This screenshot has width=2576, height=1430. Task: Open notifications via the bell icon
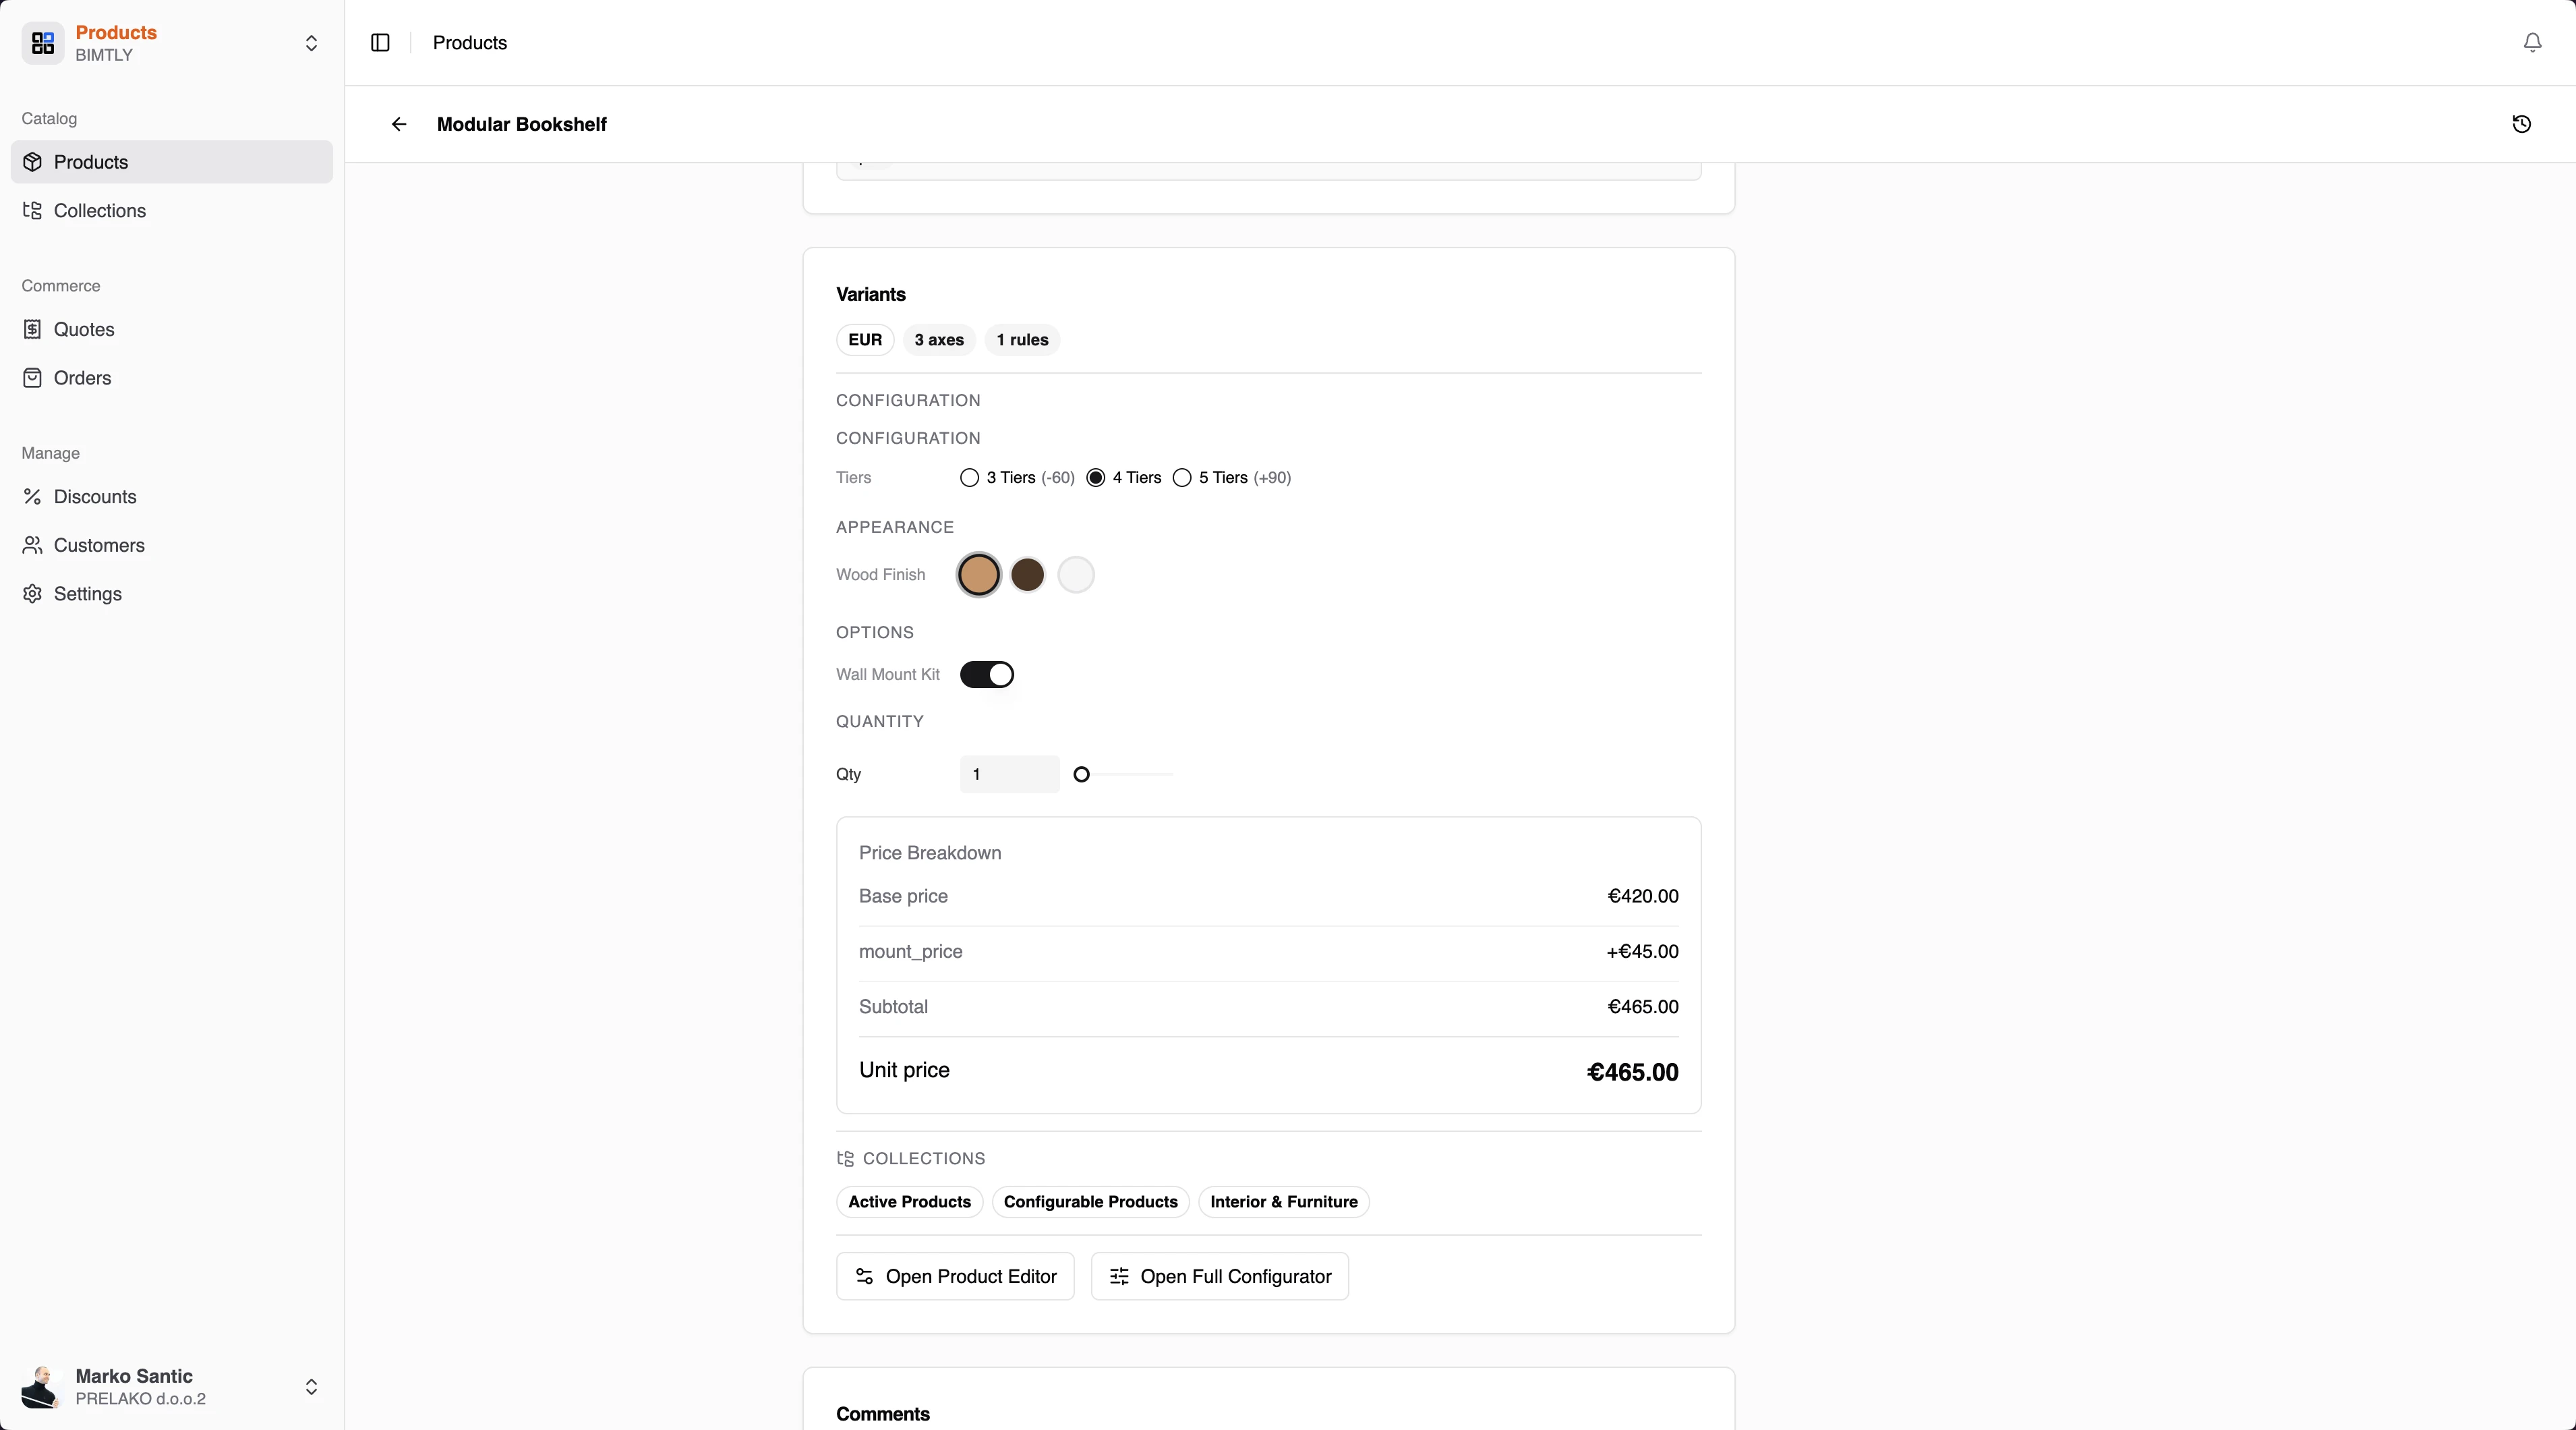[2531, 43]
